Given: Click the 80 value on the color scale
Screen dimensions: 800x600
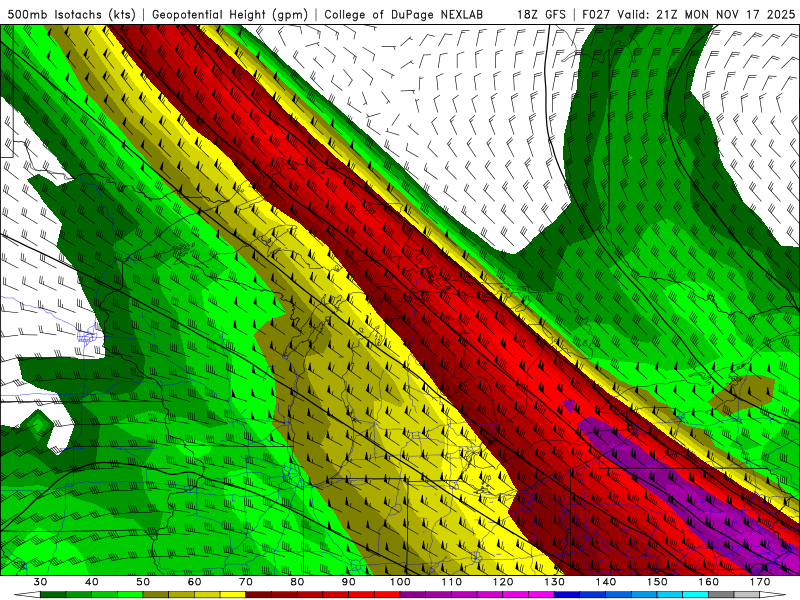Looking at the screenshot, I should (297, 582).
